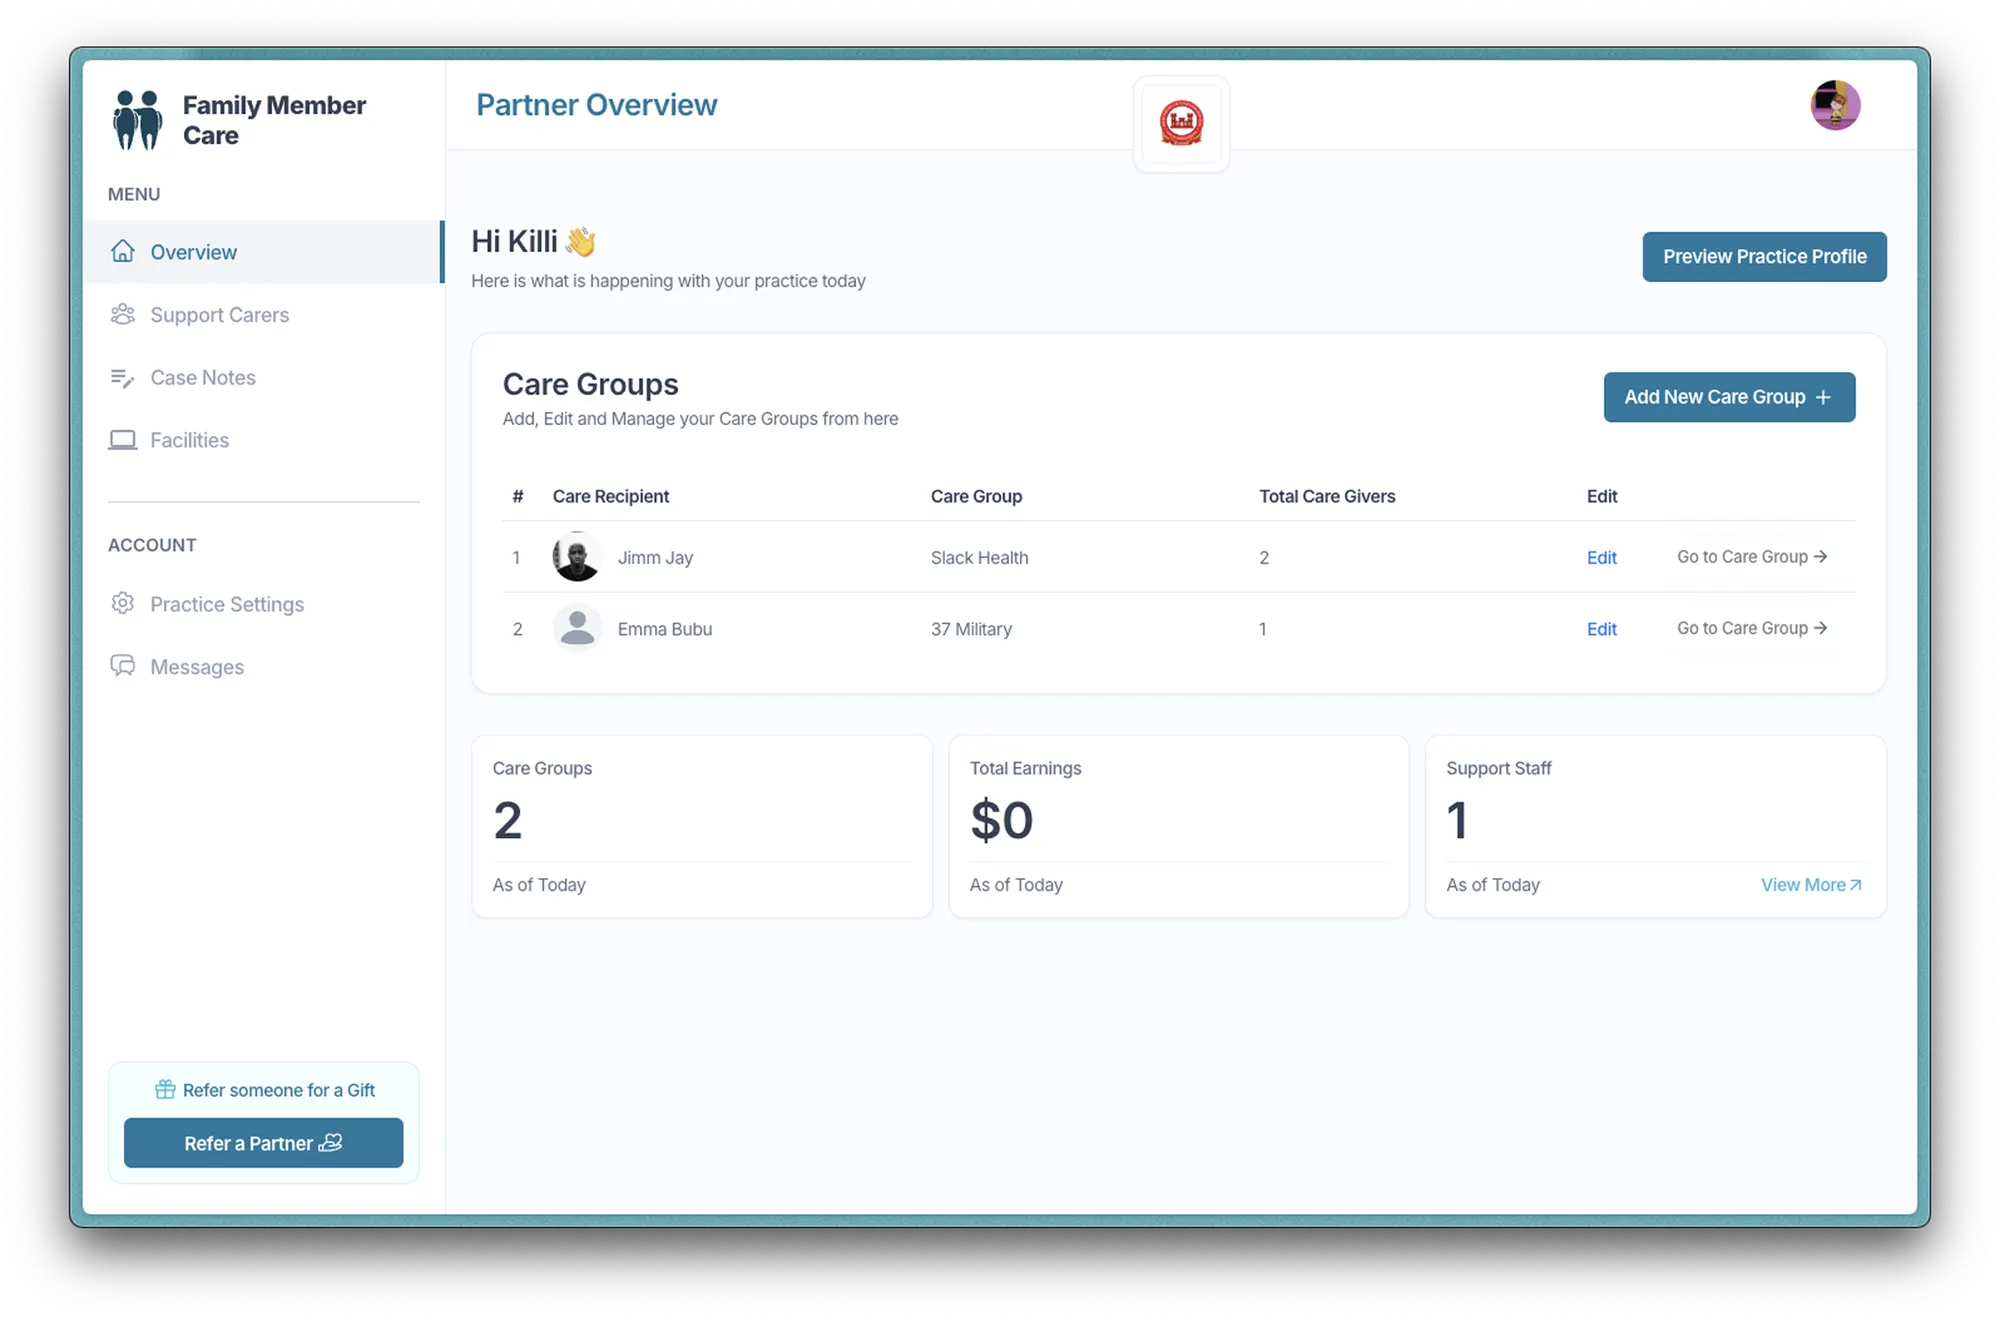Image resolution: width=2000 pixels, height=1320 pixels.
Task: Click the arrow next to Emma Bubu's Go to Care Group
Action: (x=1821, y=628)
